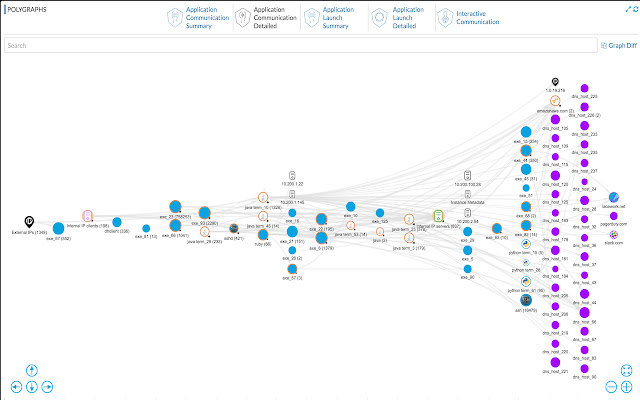The height and width of the screenshot is (400, 640).
Task: Select the dns_host_83 node
Action: [584, 350]
